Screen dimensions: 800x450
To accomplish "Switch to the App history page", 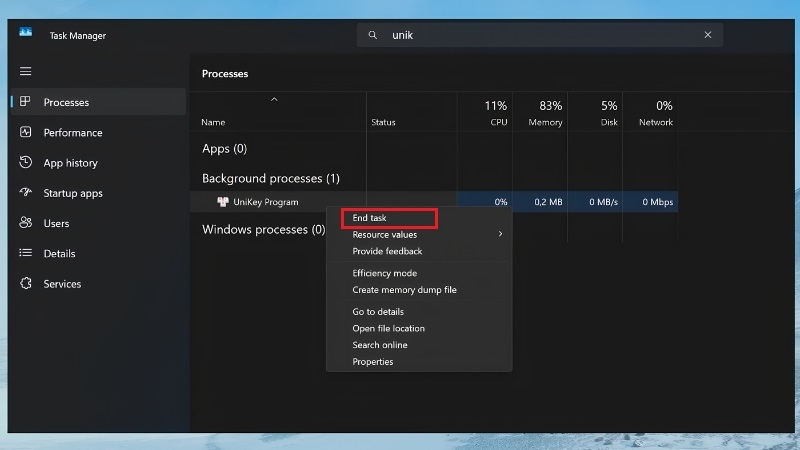I will pyautogui.click(x=98, y=163).
